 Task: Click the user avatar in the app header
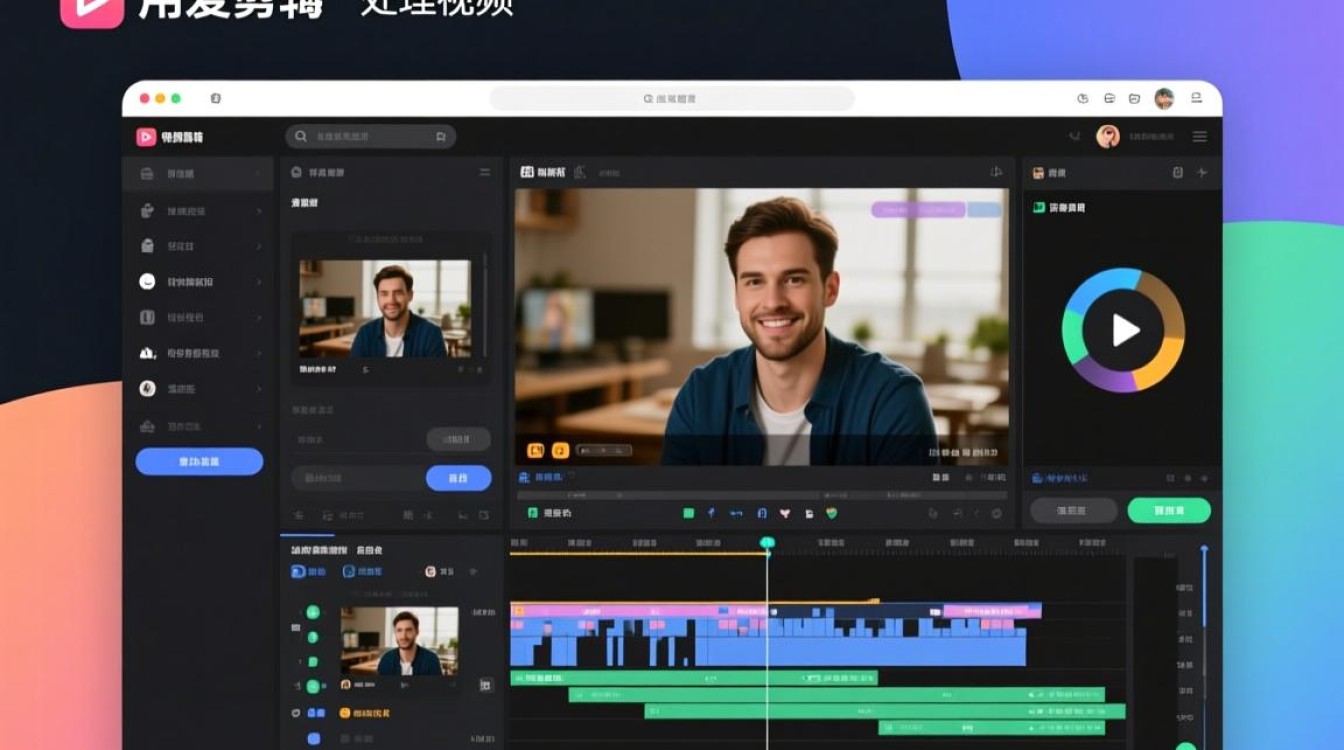point(1108,137)
